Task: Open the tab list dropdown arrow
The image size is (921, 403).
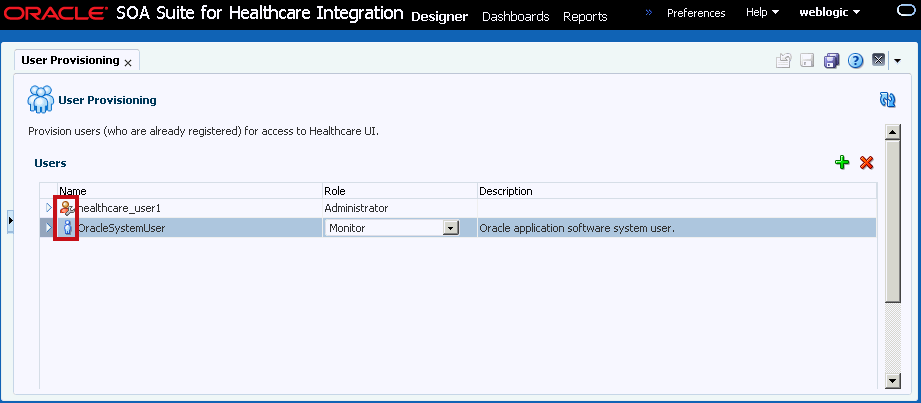Action: point(898,61)
